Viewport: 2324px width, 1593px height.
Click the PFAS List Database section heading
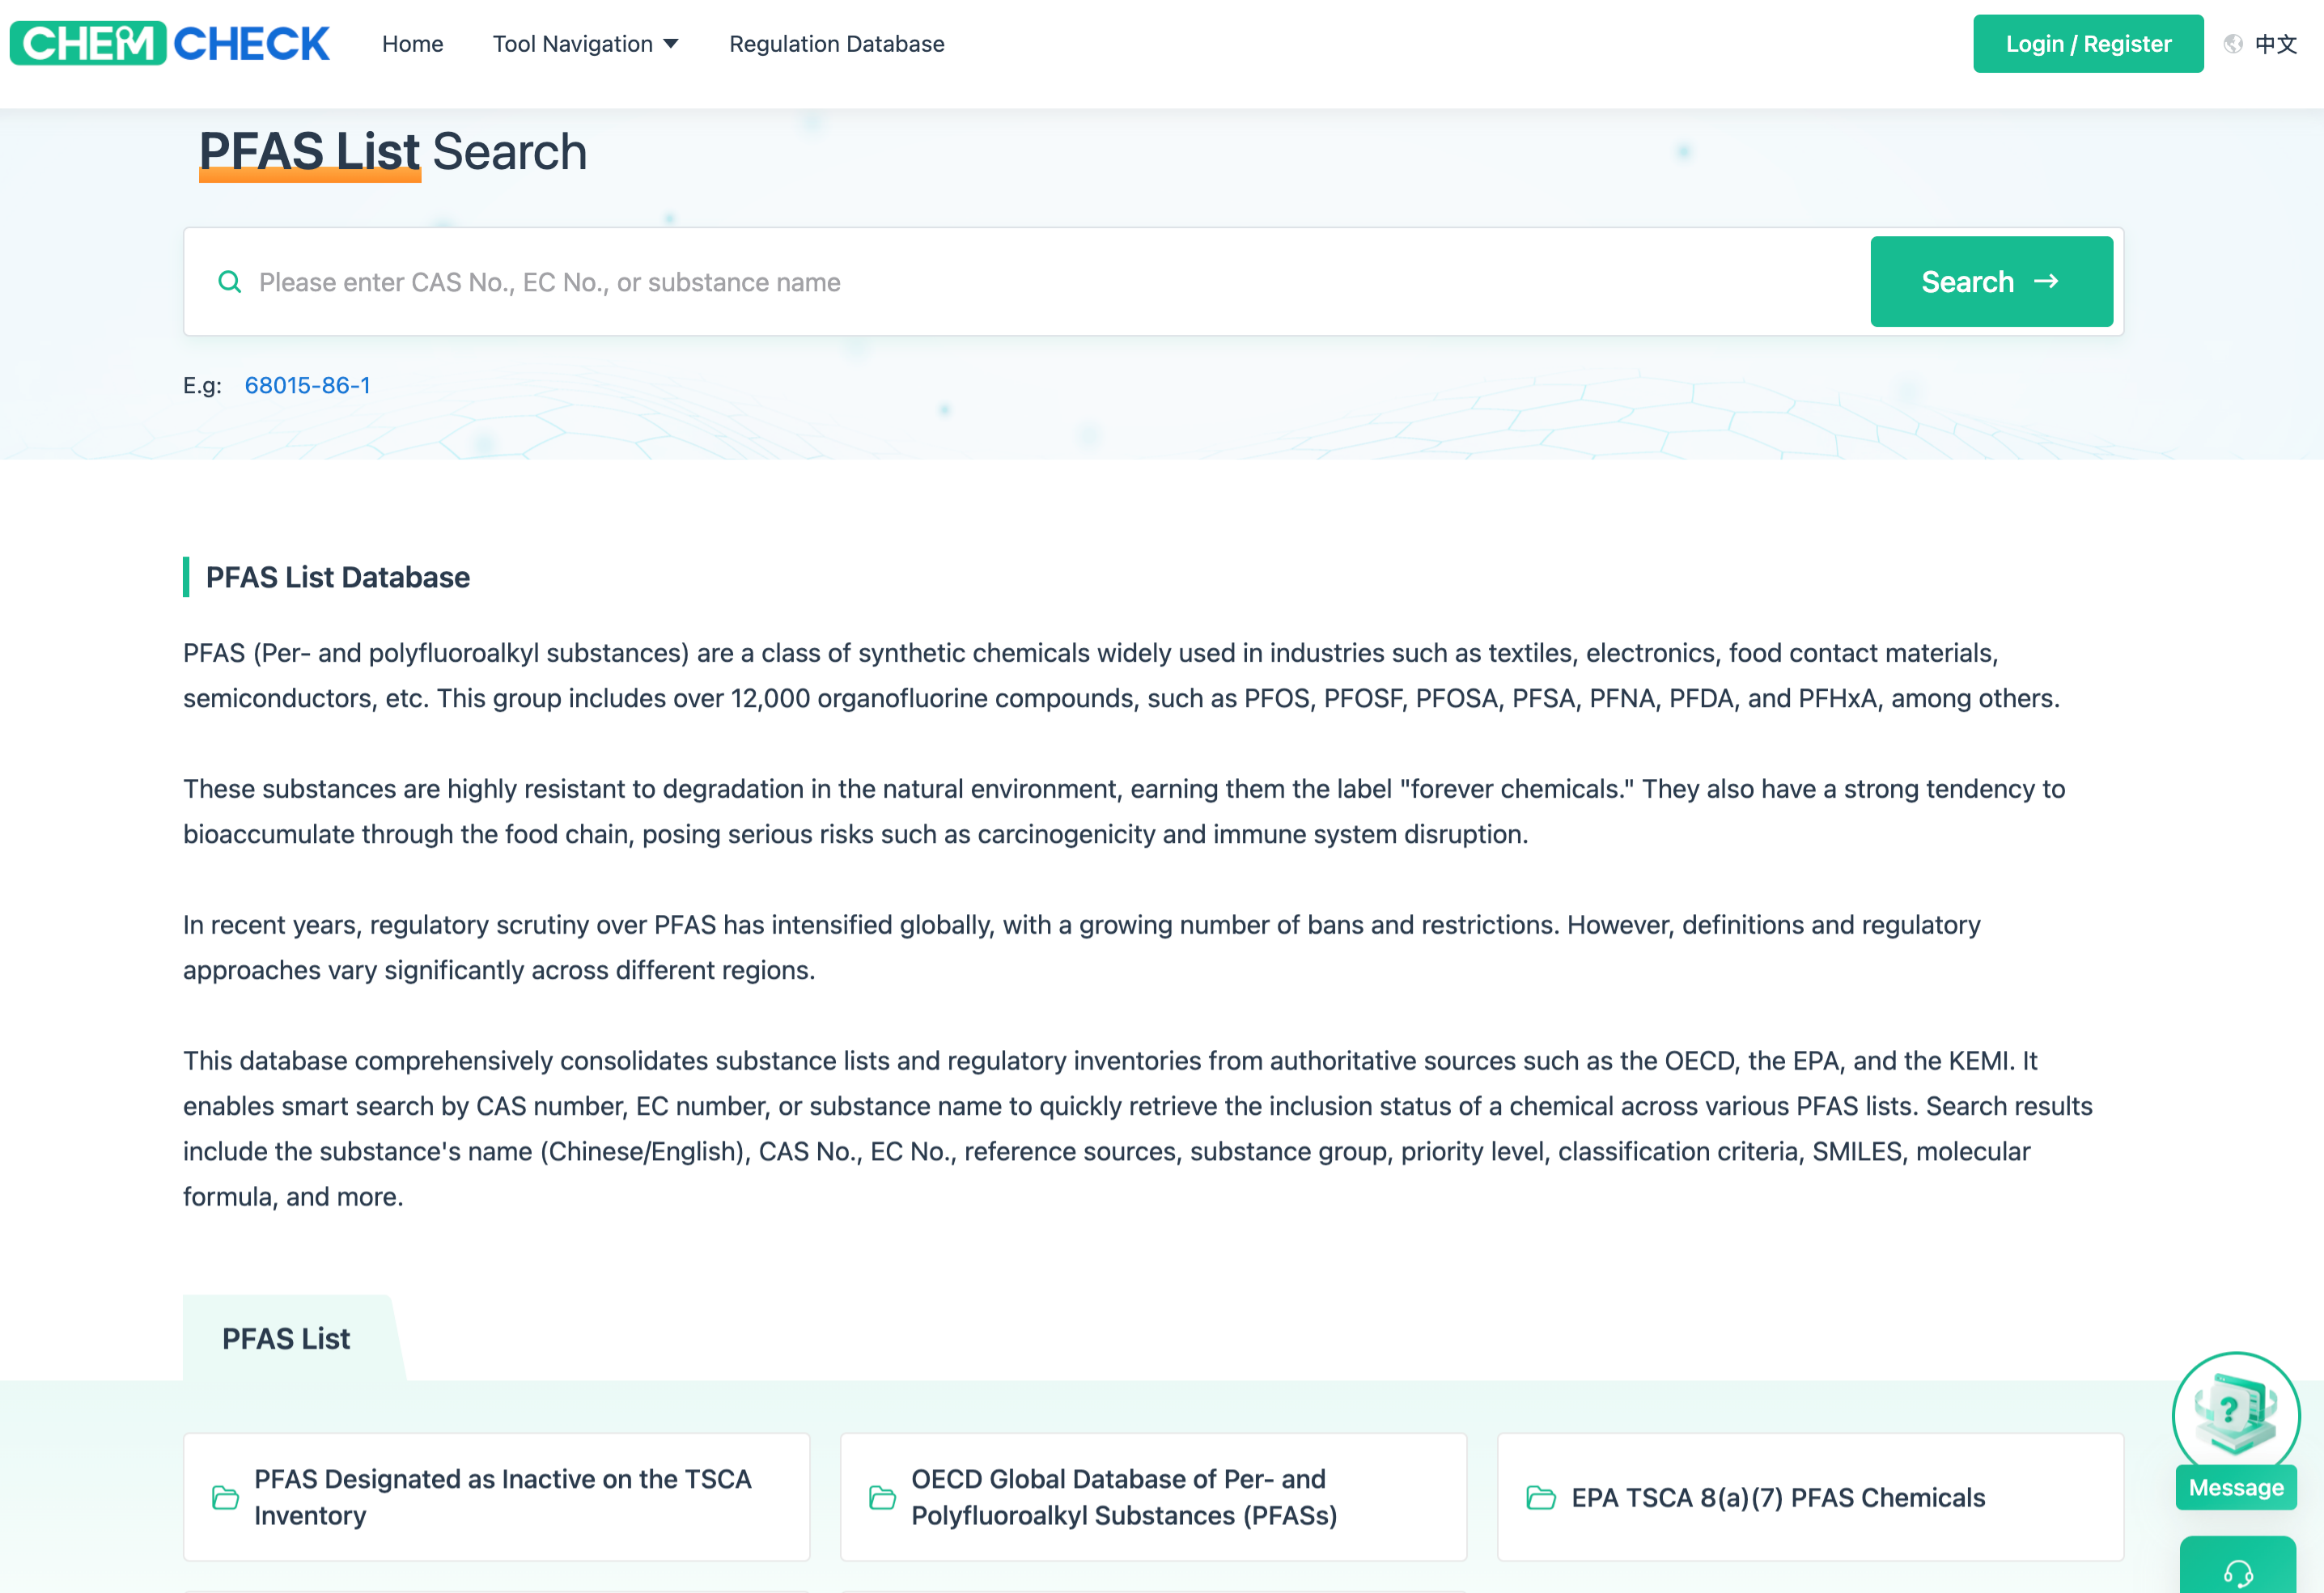tap(337, 577)
